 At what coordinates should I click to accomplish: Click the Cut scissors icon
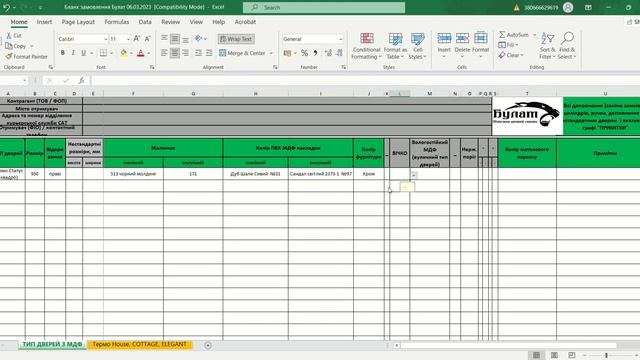[9, 36]
